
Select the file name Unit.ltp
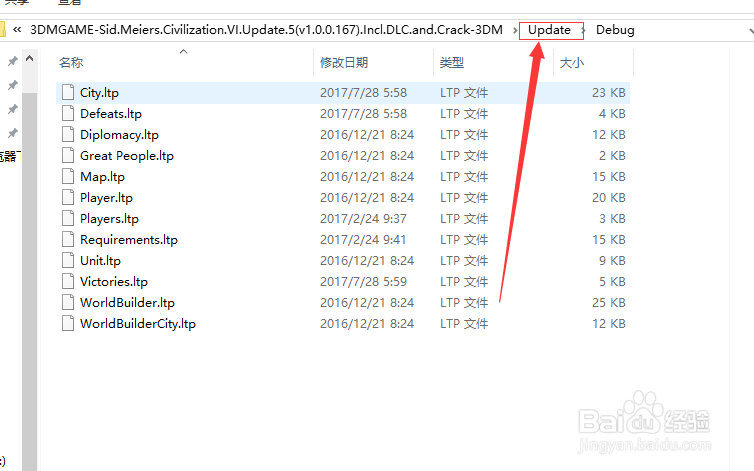(100, 260)
